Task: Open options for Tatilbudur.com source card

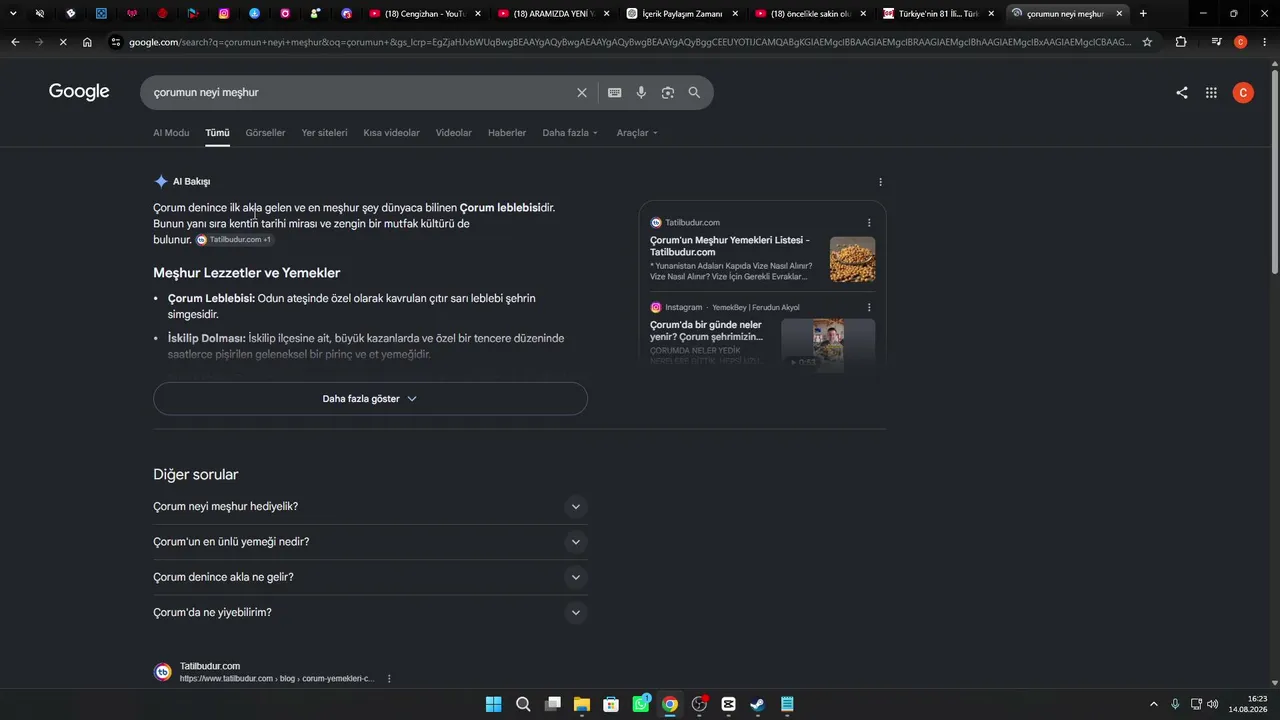Action: click(x=869, y=223)
